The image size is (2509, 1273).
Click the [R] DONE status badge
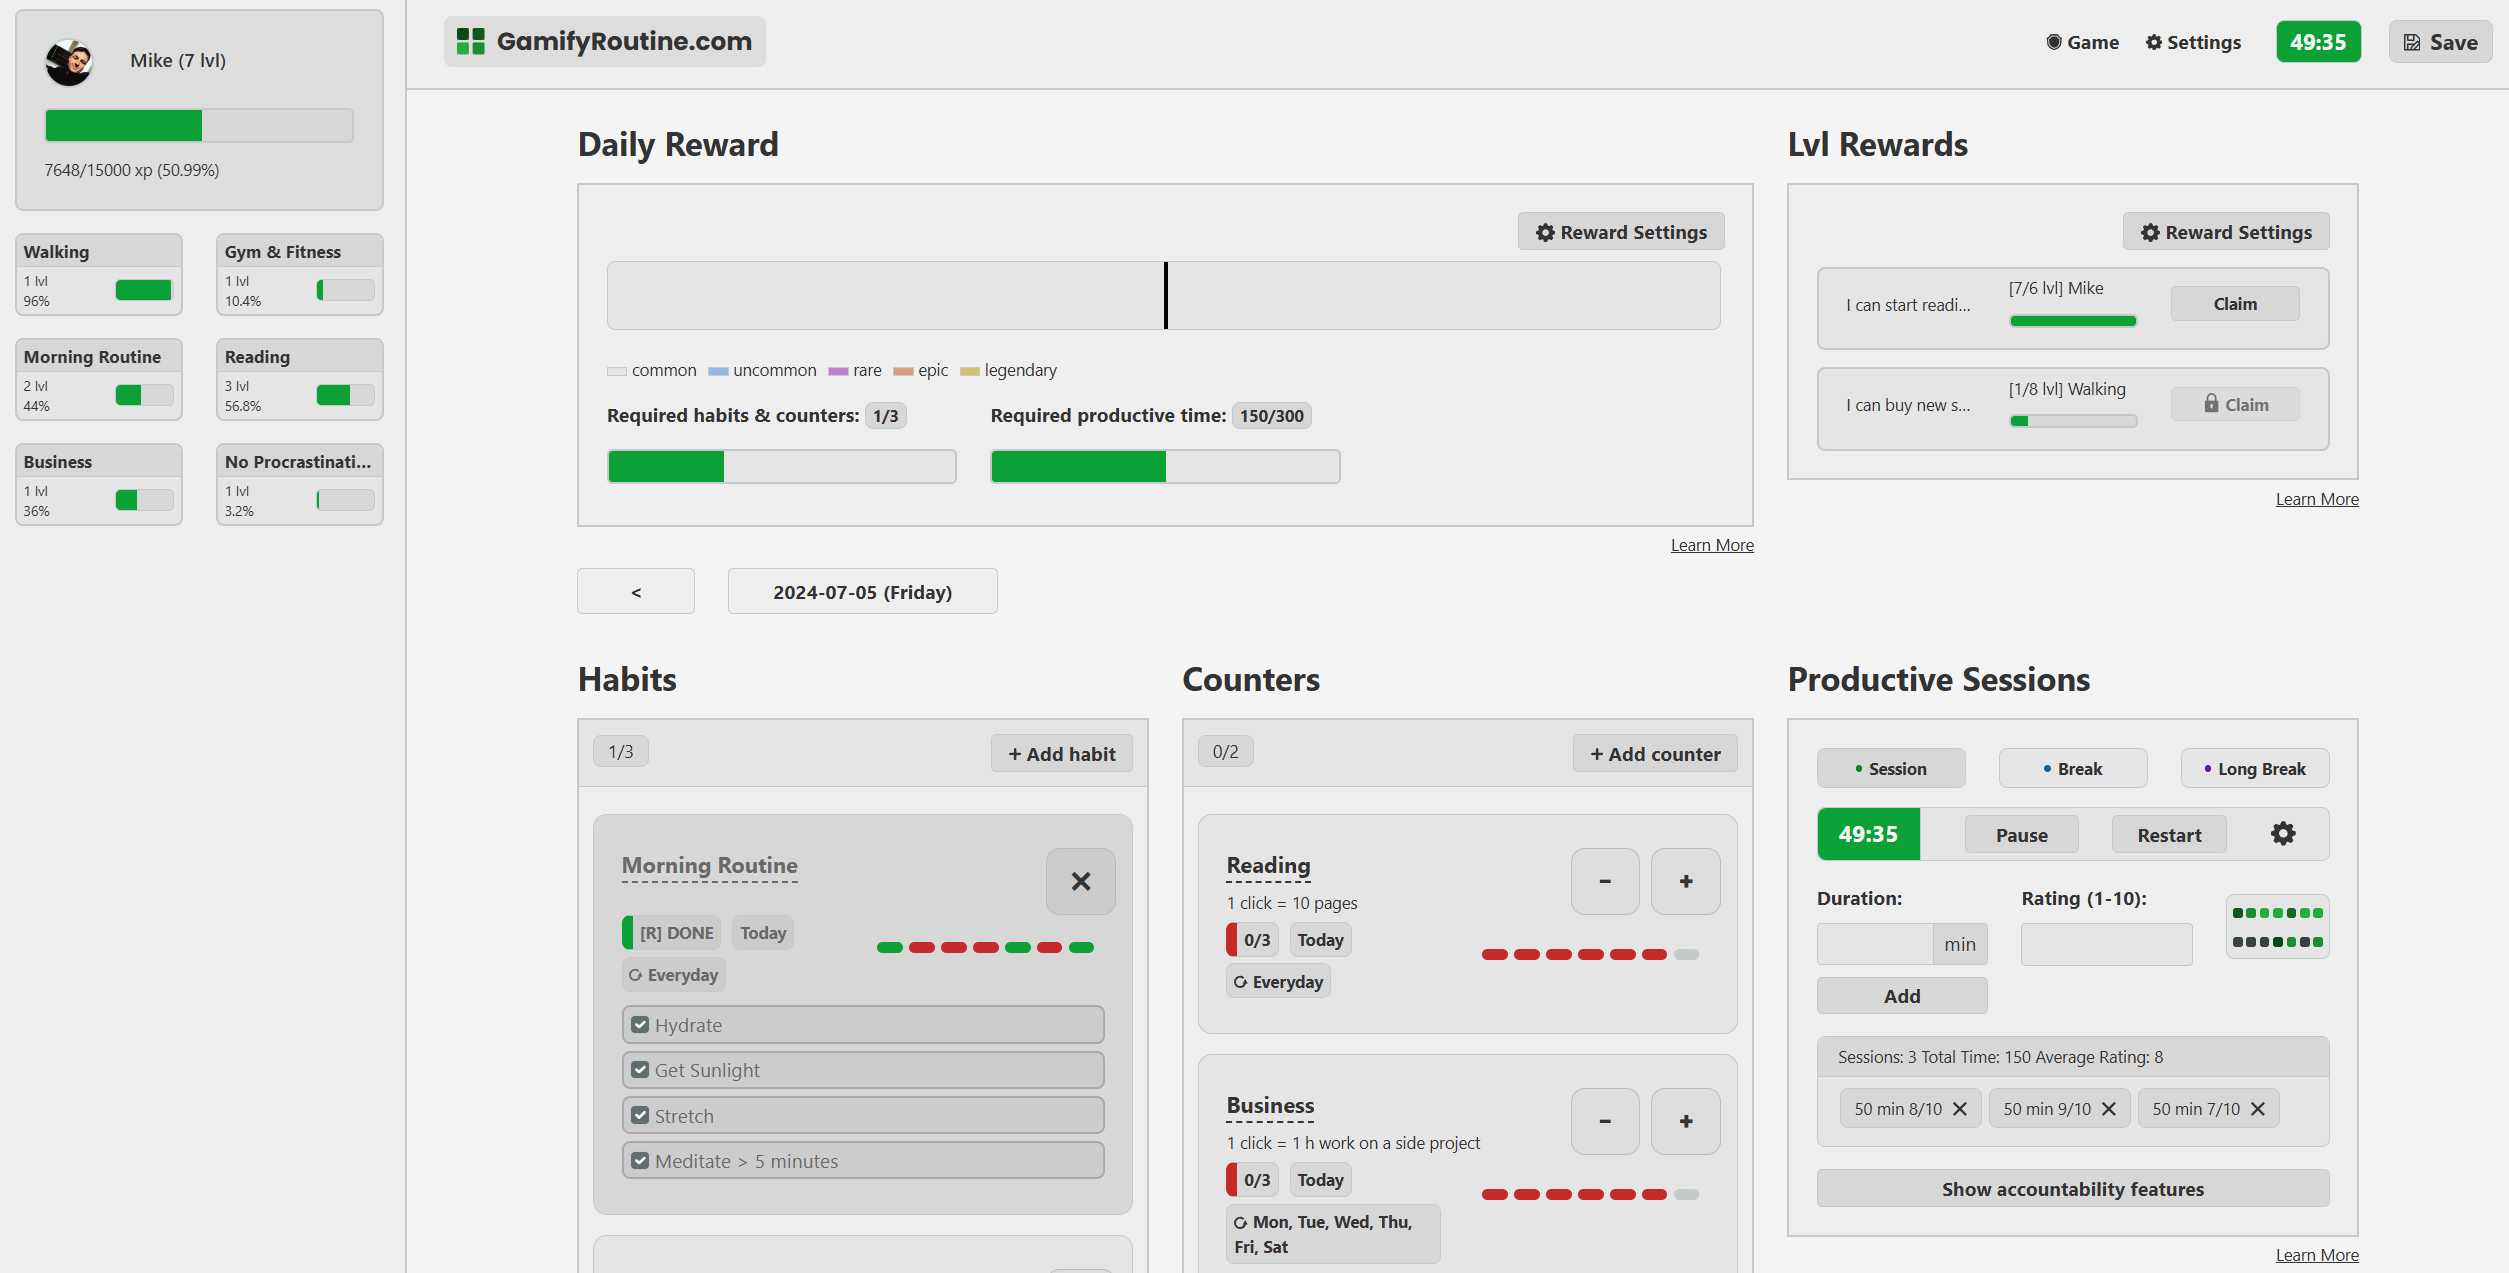(x=671, y=933)
